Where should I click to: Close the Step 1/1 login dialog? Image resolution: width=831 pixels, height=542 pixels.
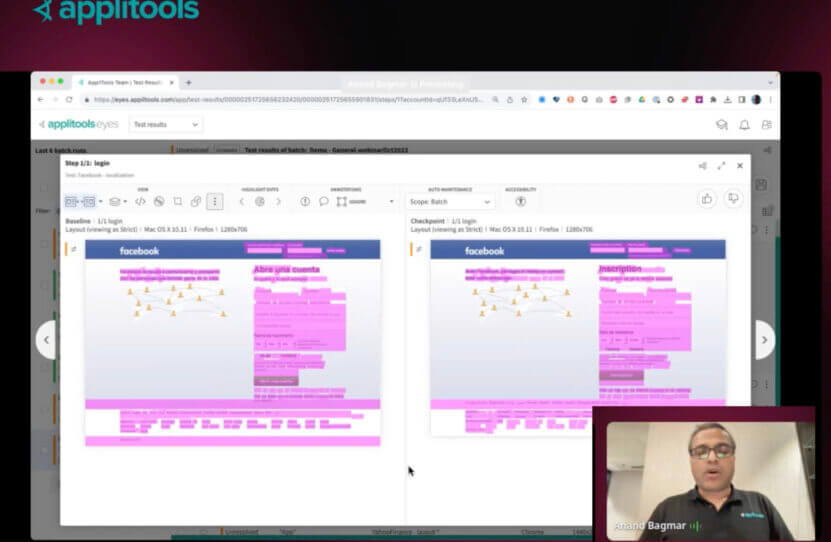740,166
